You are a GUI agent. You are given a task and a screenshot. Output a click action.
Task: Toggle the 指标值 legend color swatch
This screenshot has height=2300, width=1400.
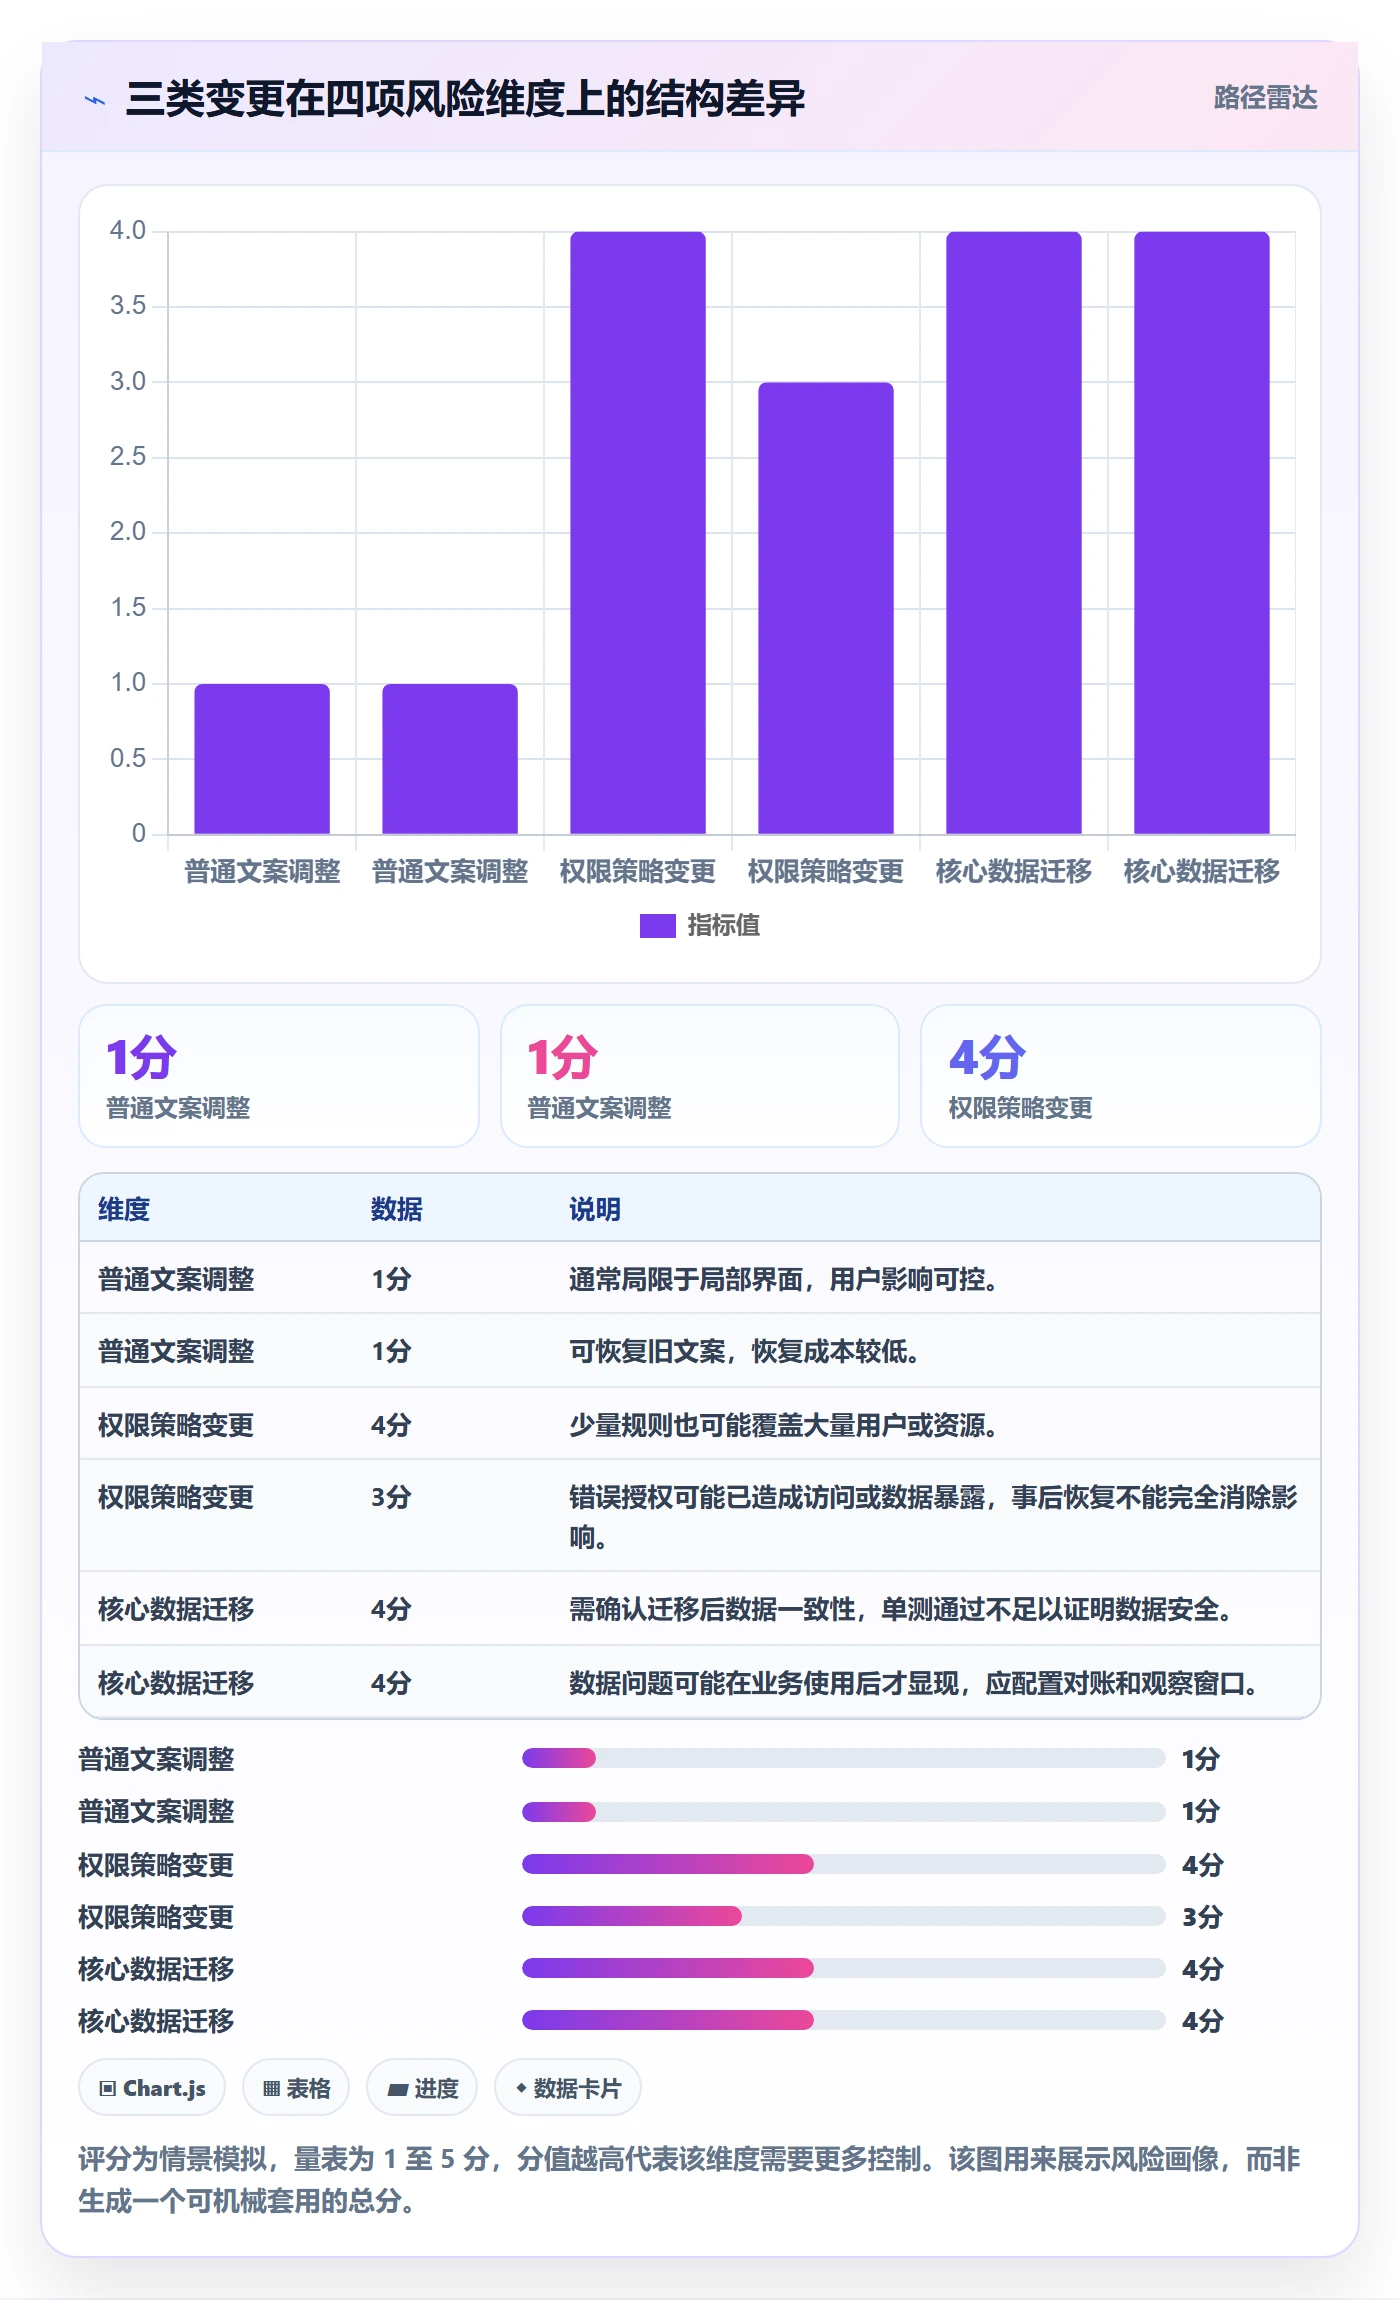pyautogui.click(x=657, y=926)
